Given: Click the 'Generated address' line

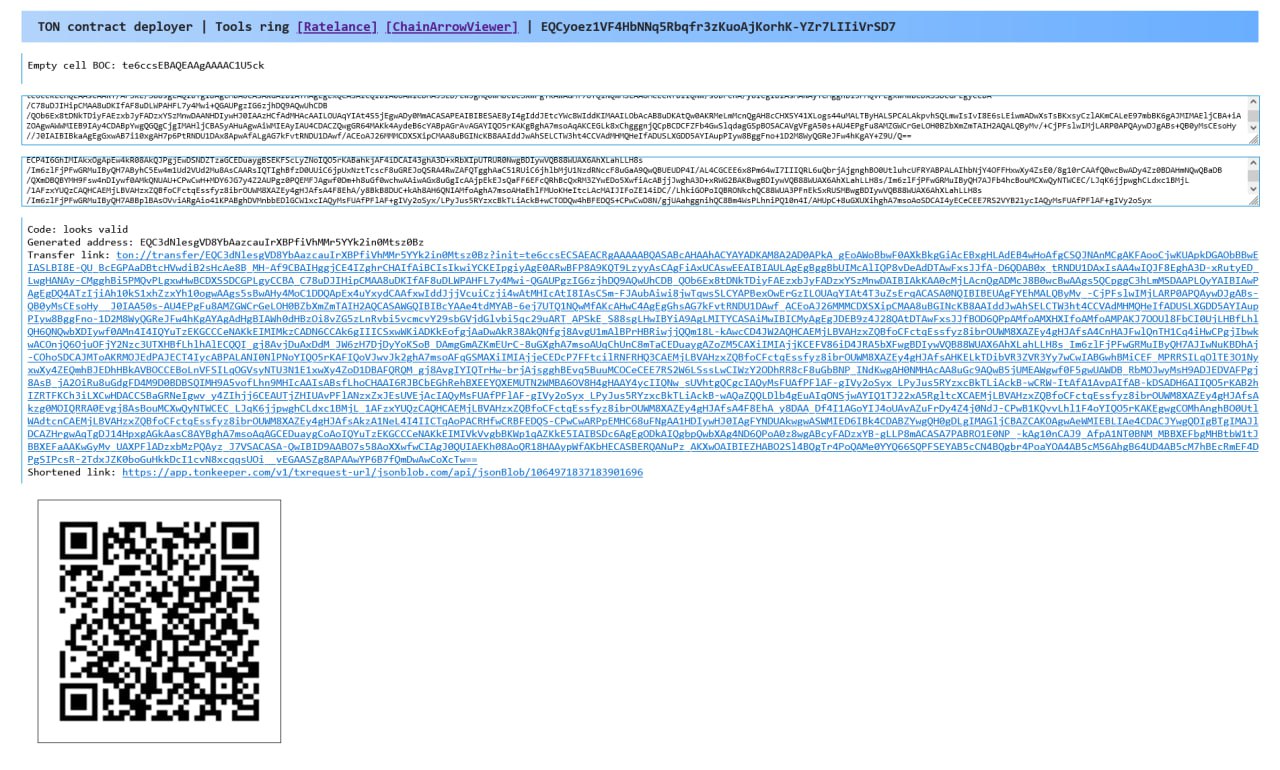Looking at the screenshot, I should click(x=225, y=242).
